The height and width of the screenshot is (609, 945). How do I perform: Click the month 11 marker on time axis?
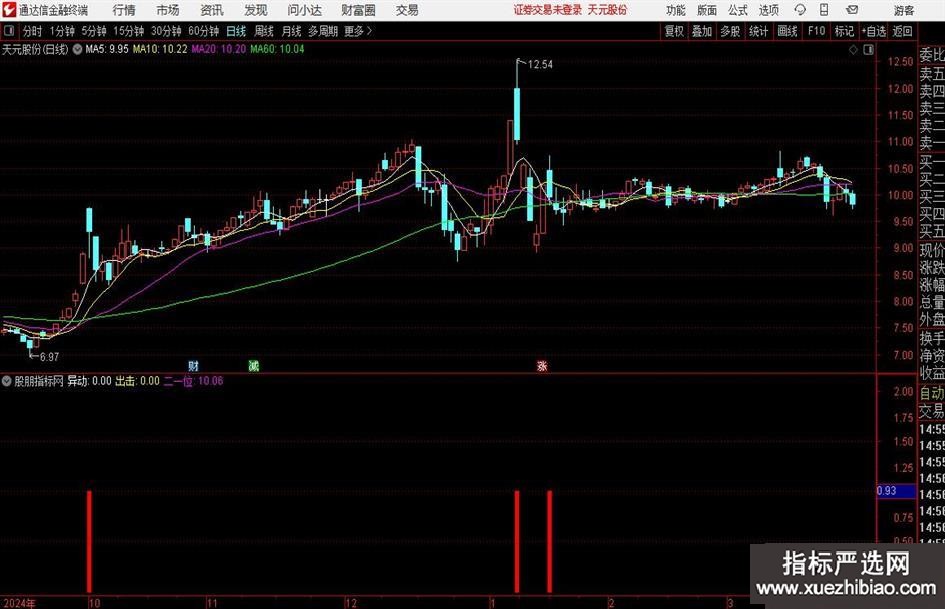pyautogui.click(x=212, y=602)
